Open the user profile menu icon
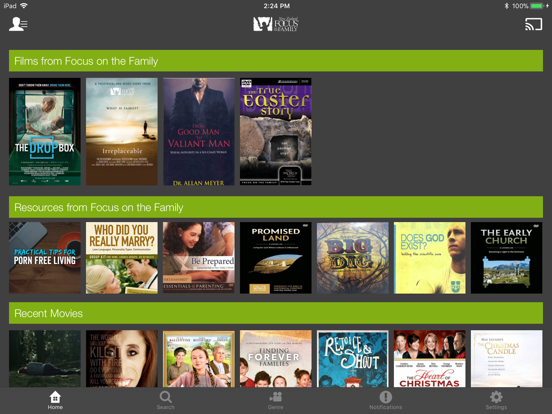This screenshot has width=552, height=414. coord(18,24)
